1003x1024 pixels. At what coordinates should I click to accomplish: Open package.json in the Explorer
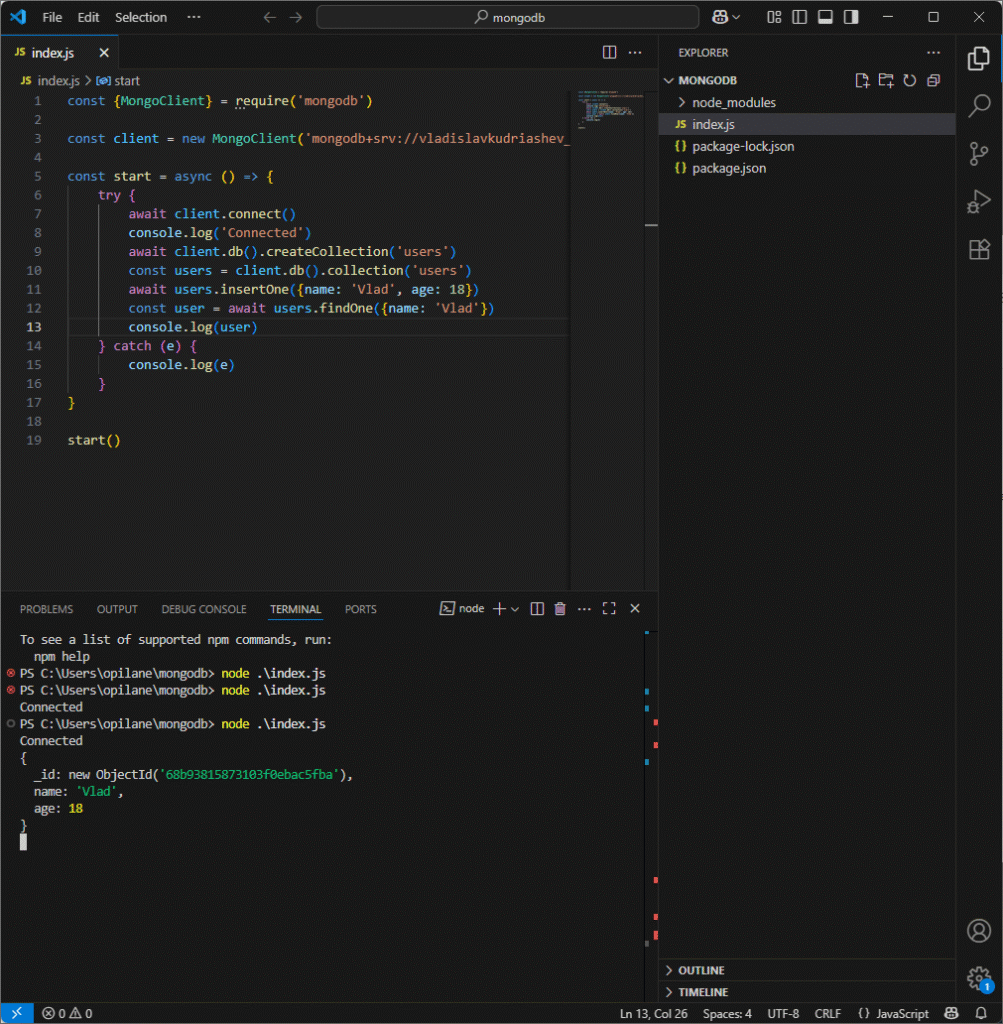point(729,168)
